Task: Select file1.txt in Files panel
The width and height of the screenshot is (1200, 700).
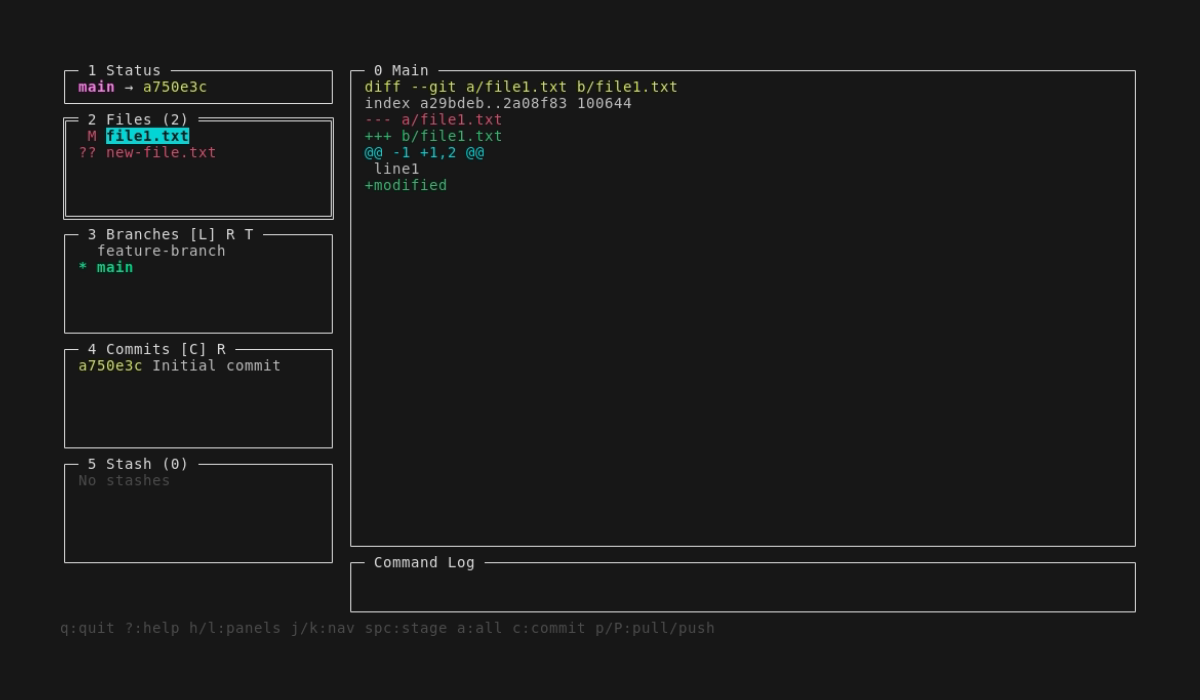Action: (x=147, y=136)
